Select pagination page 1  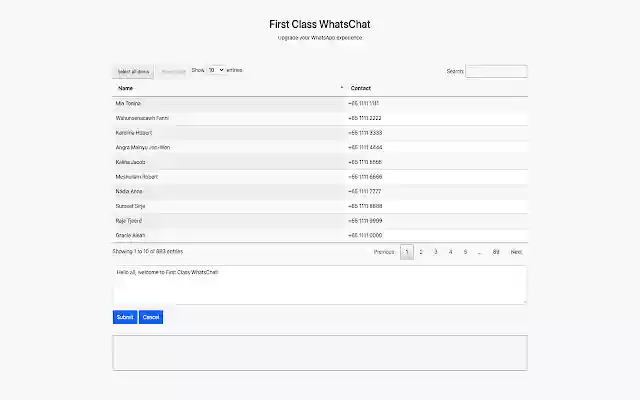pyautogui.click(x=407, y=252)
